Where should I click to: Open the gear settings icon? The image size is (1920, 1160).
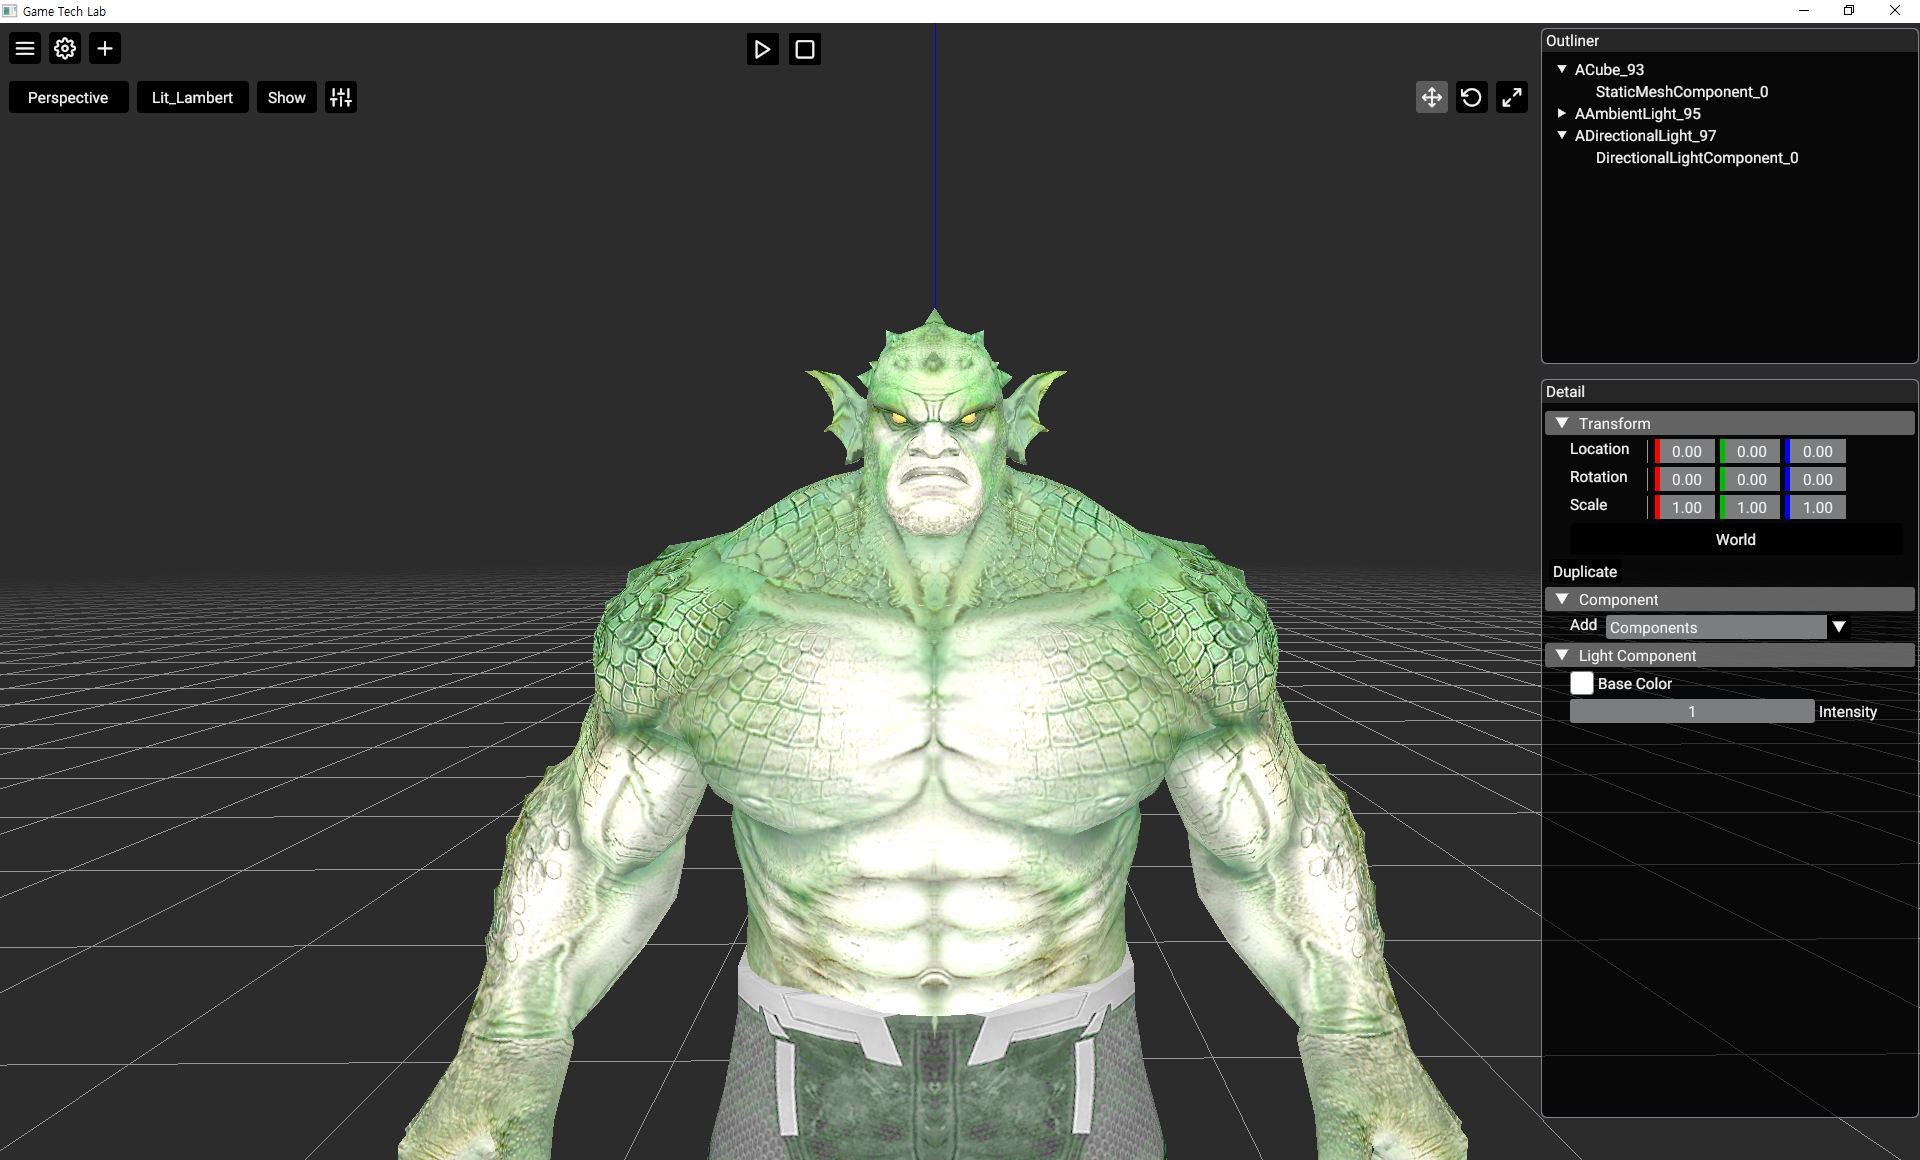coord(65,48)
